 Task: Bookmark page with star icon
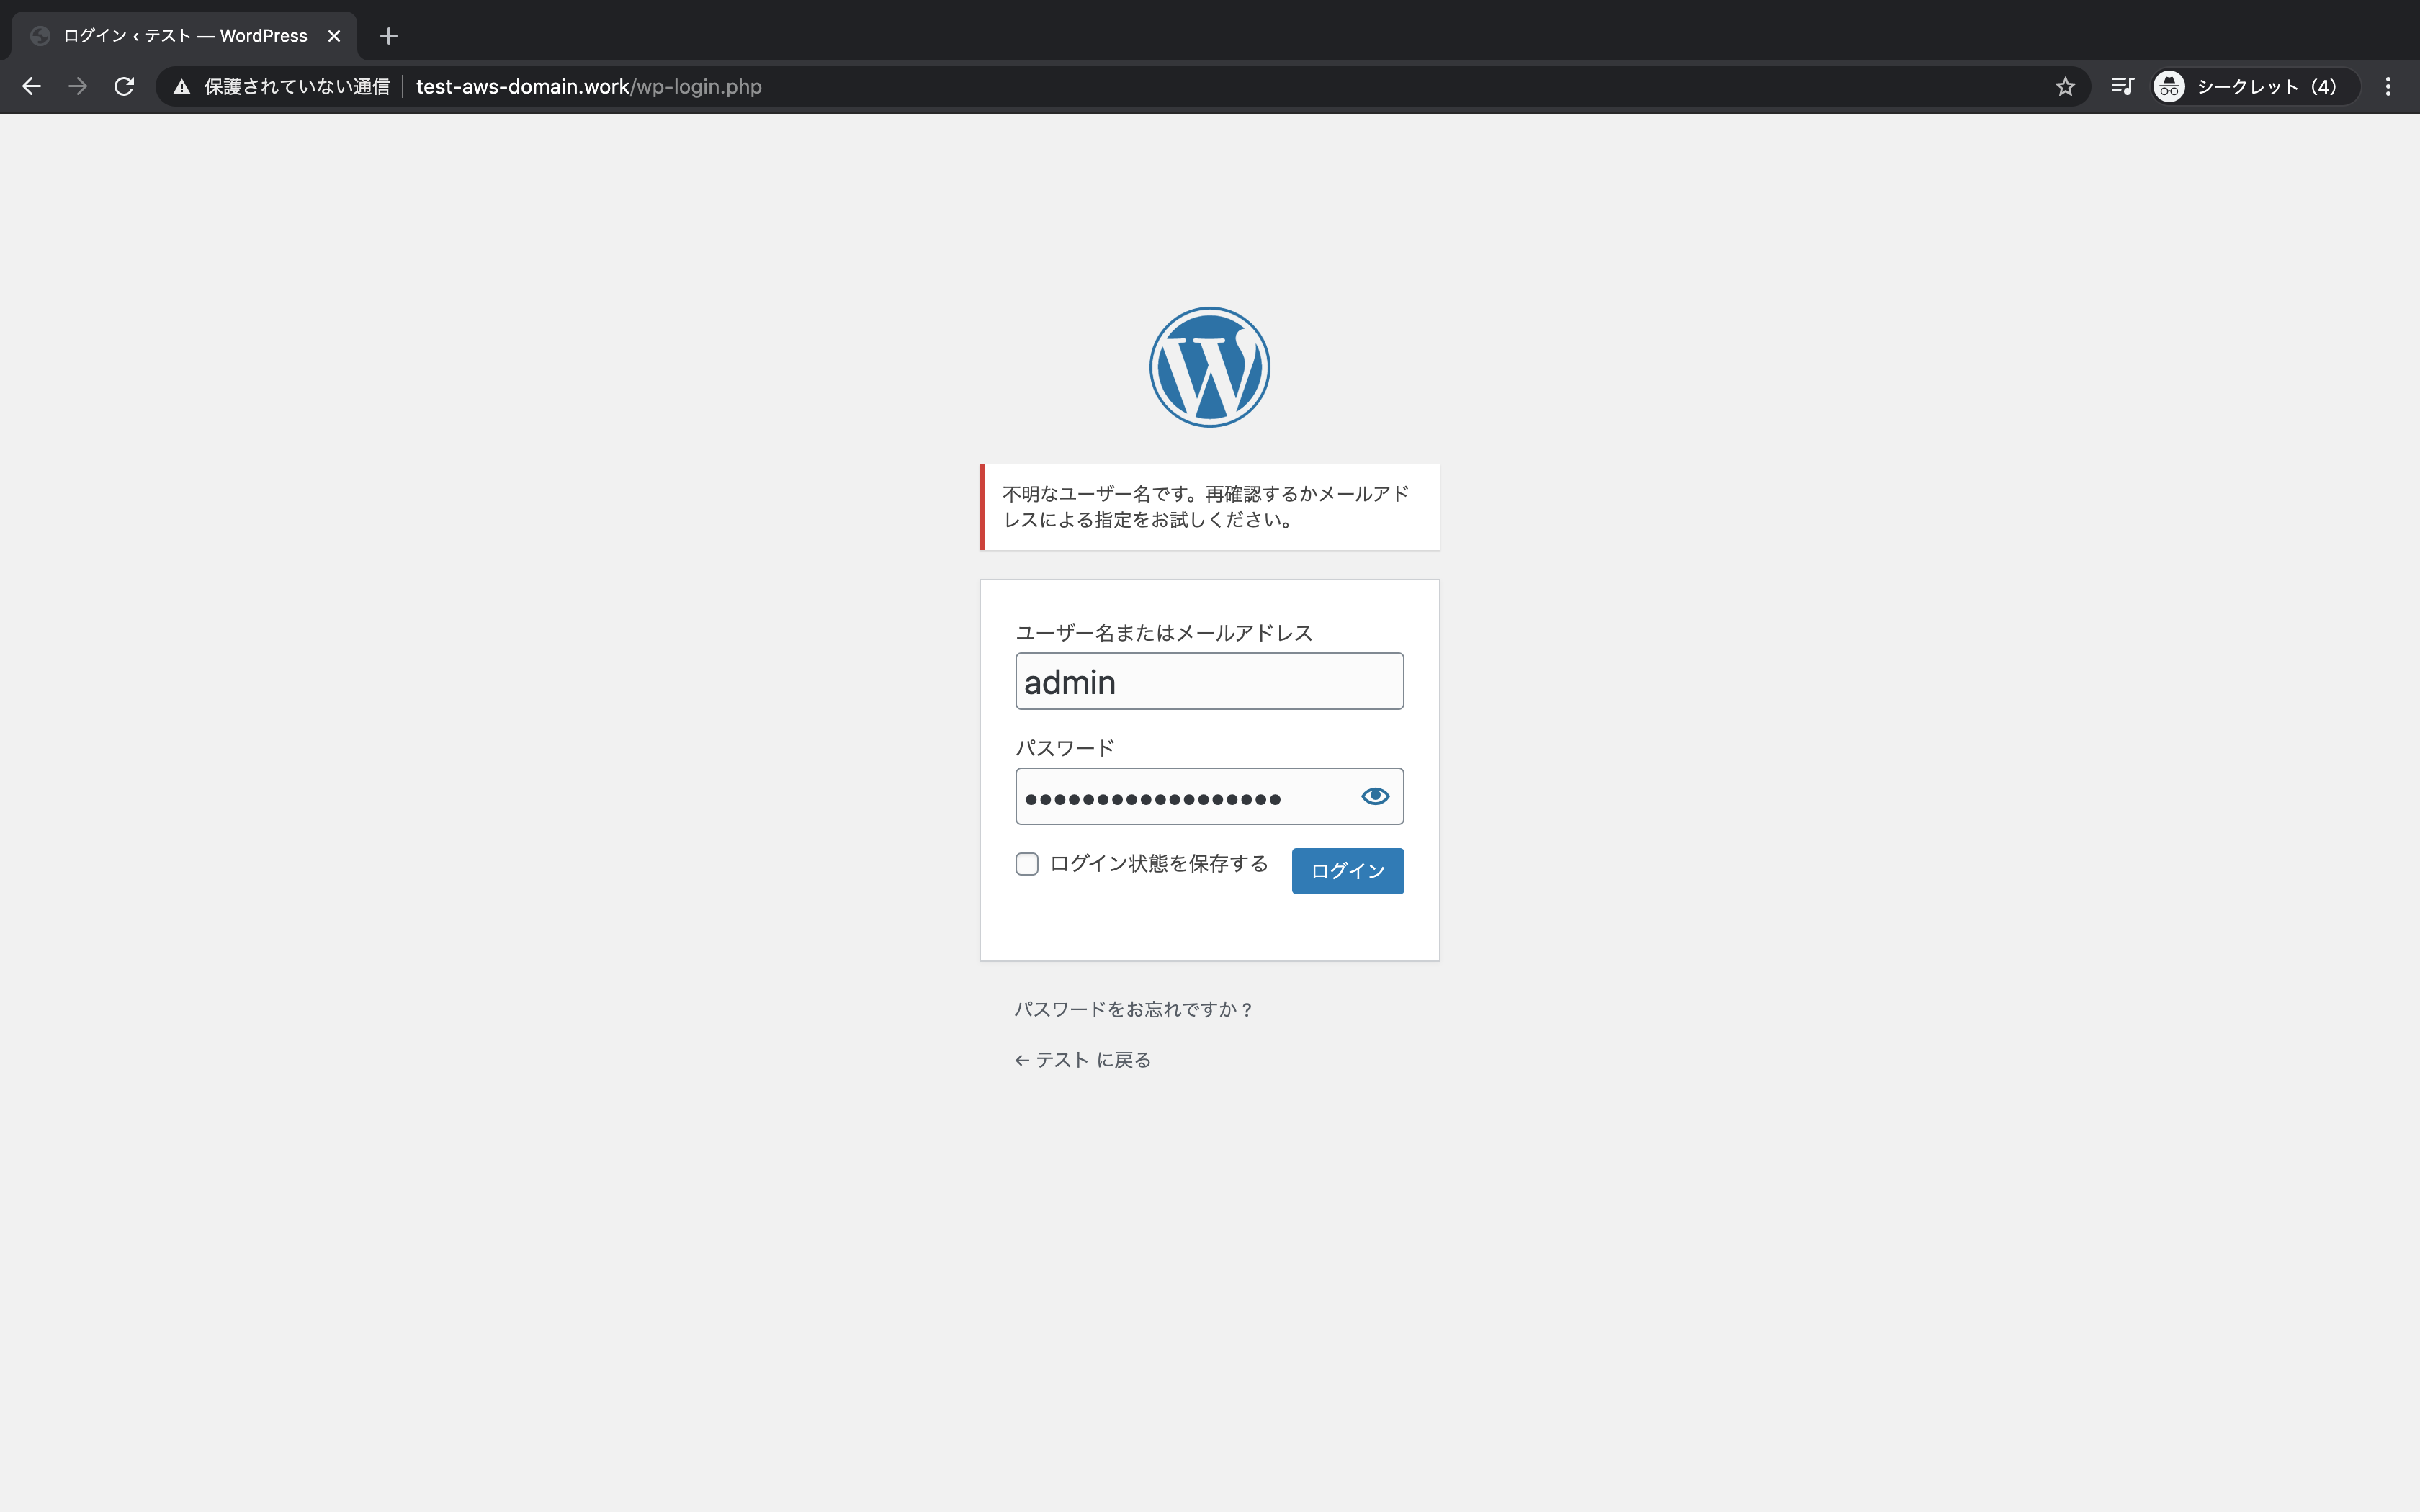coord(2065,87)
